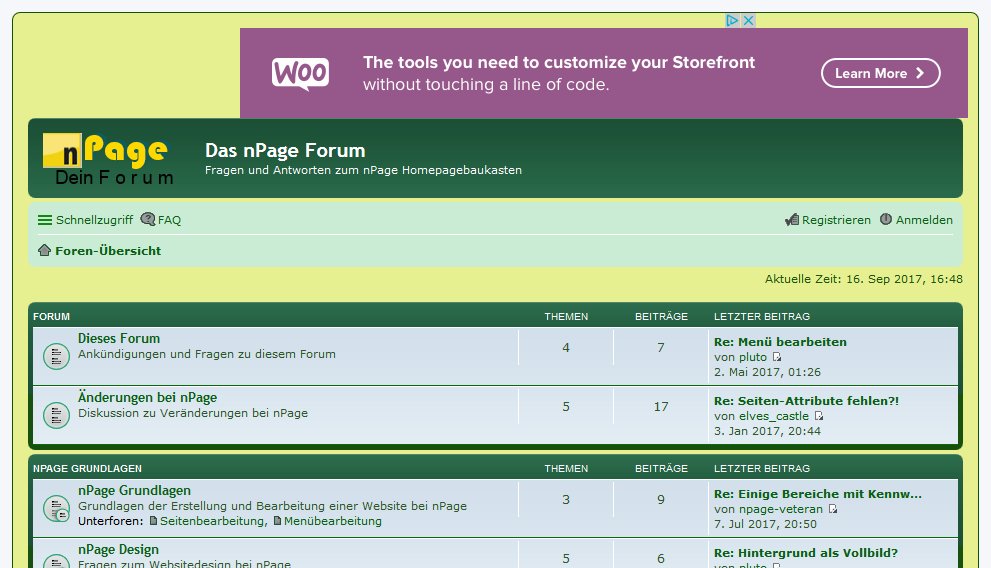
Task: Click Registrieren to create an account
Action: click(828, 220)
